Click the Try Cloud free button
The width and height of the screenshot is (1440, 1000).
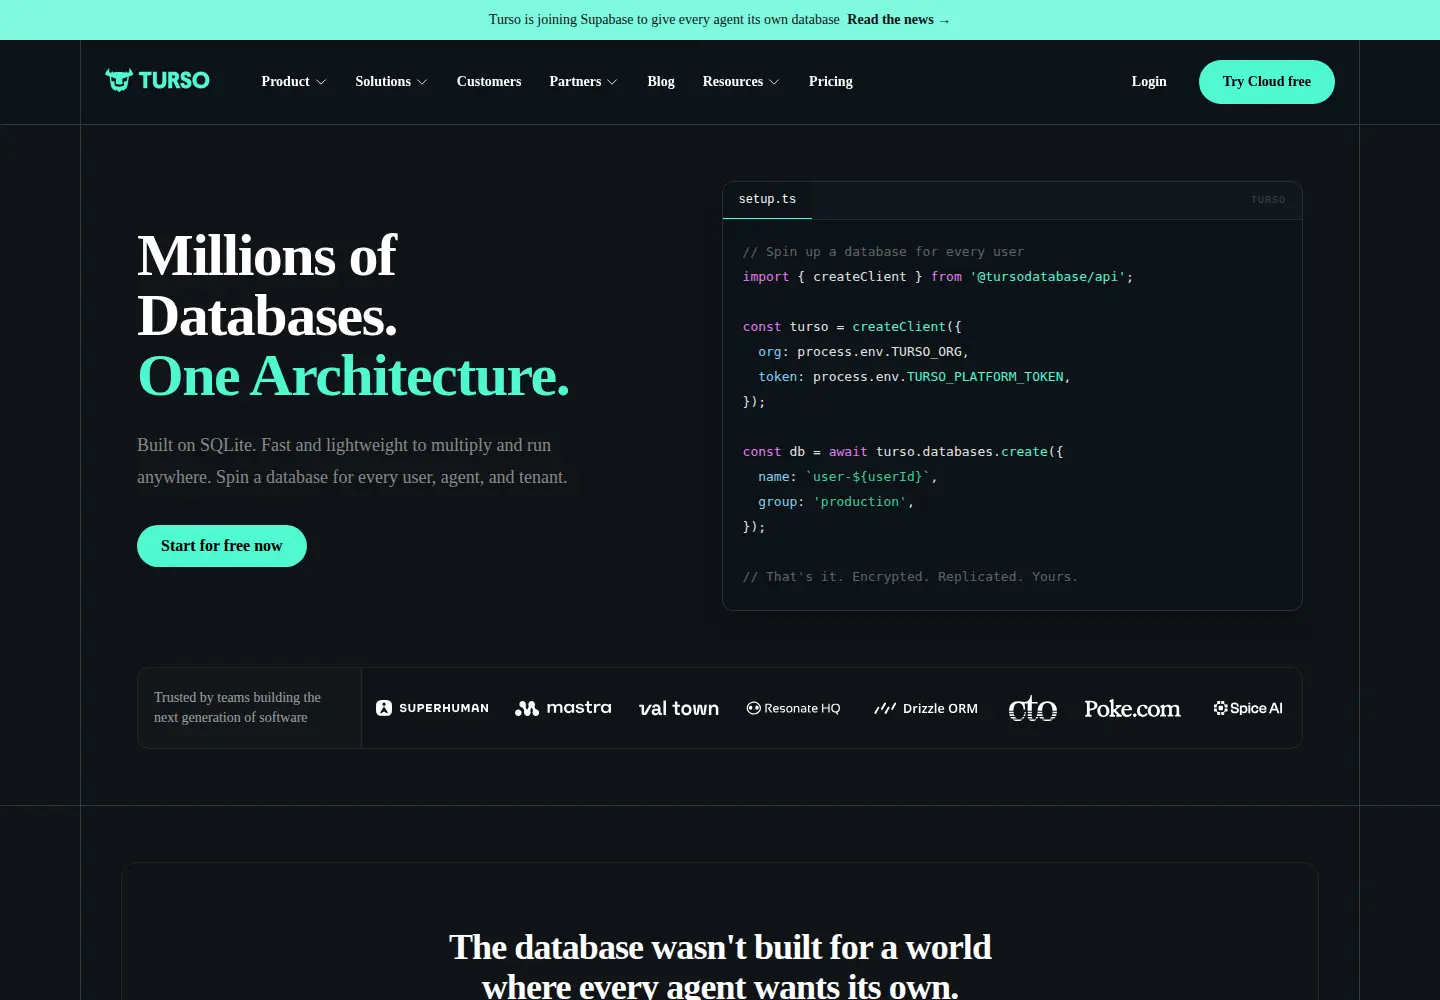(1266, 81)
